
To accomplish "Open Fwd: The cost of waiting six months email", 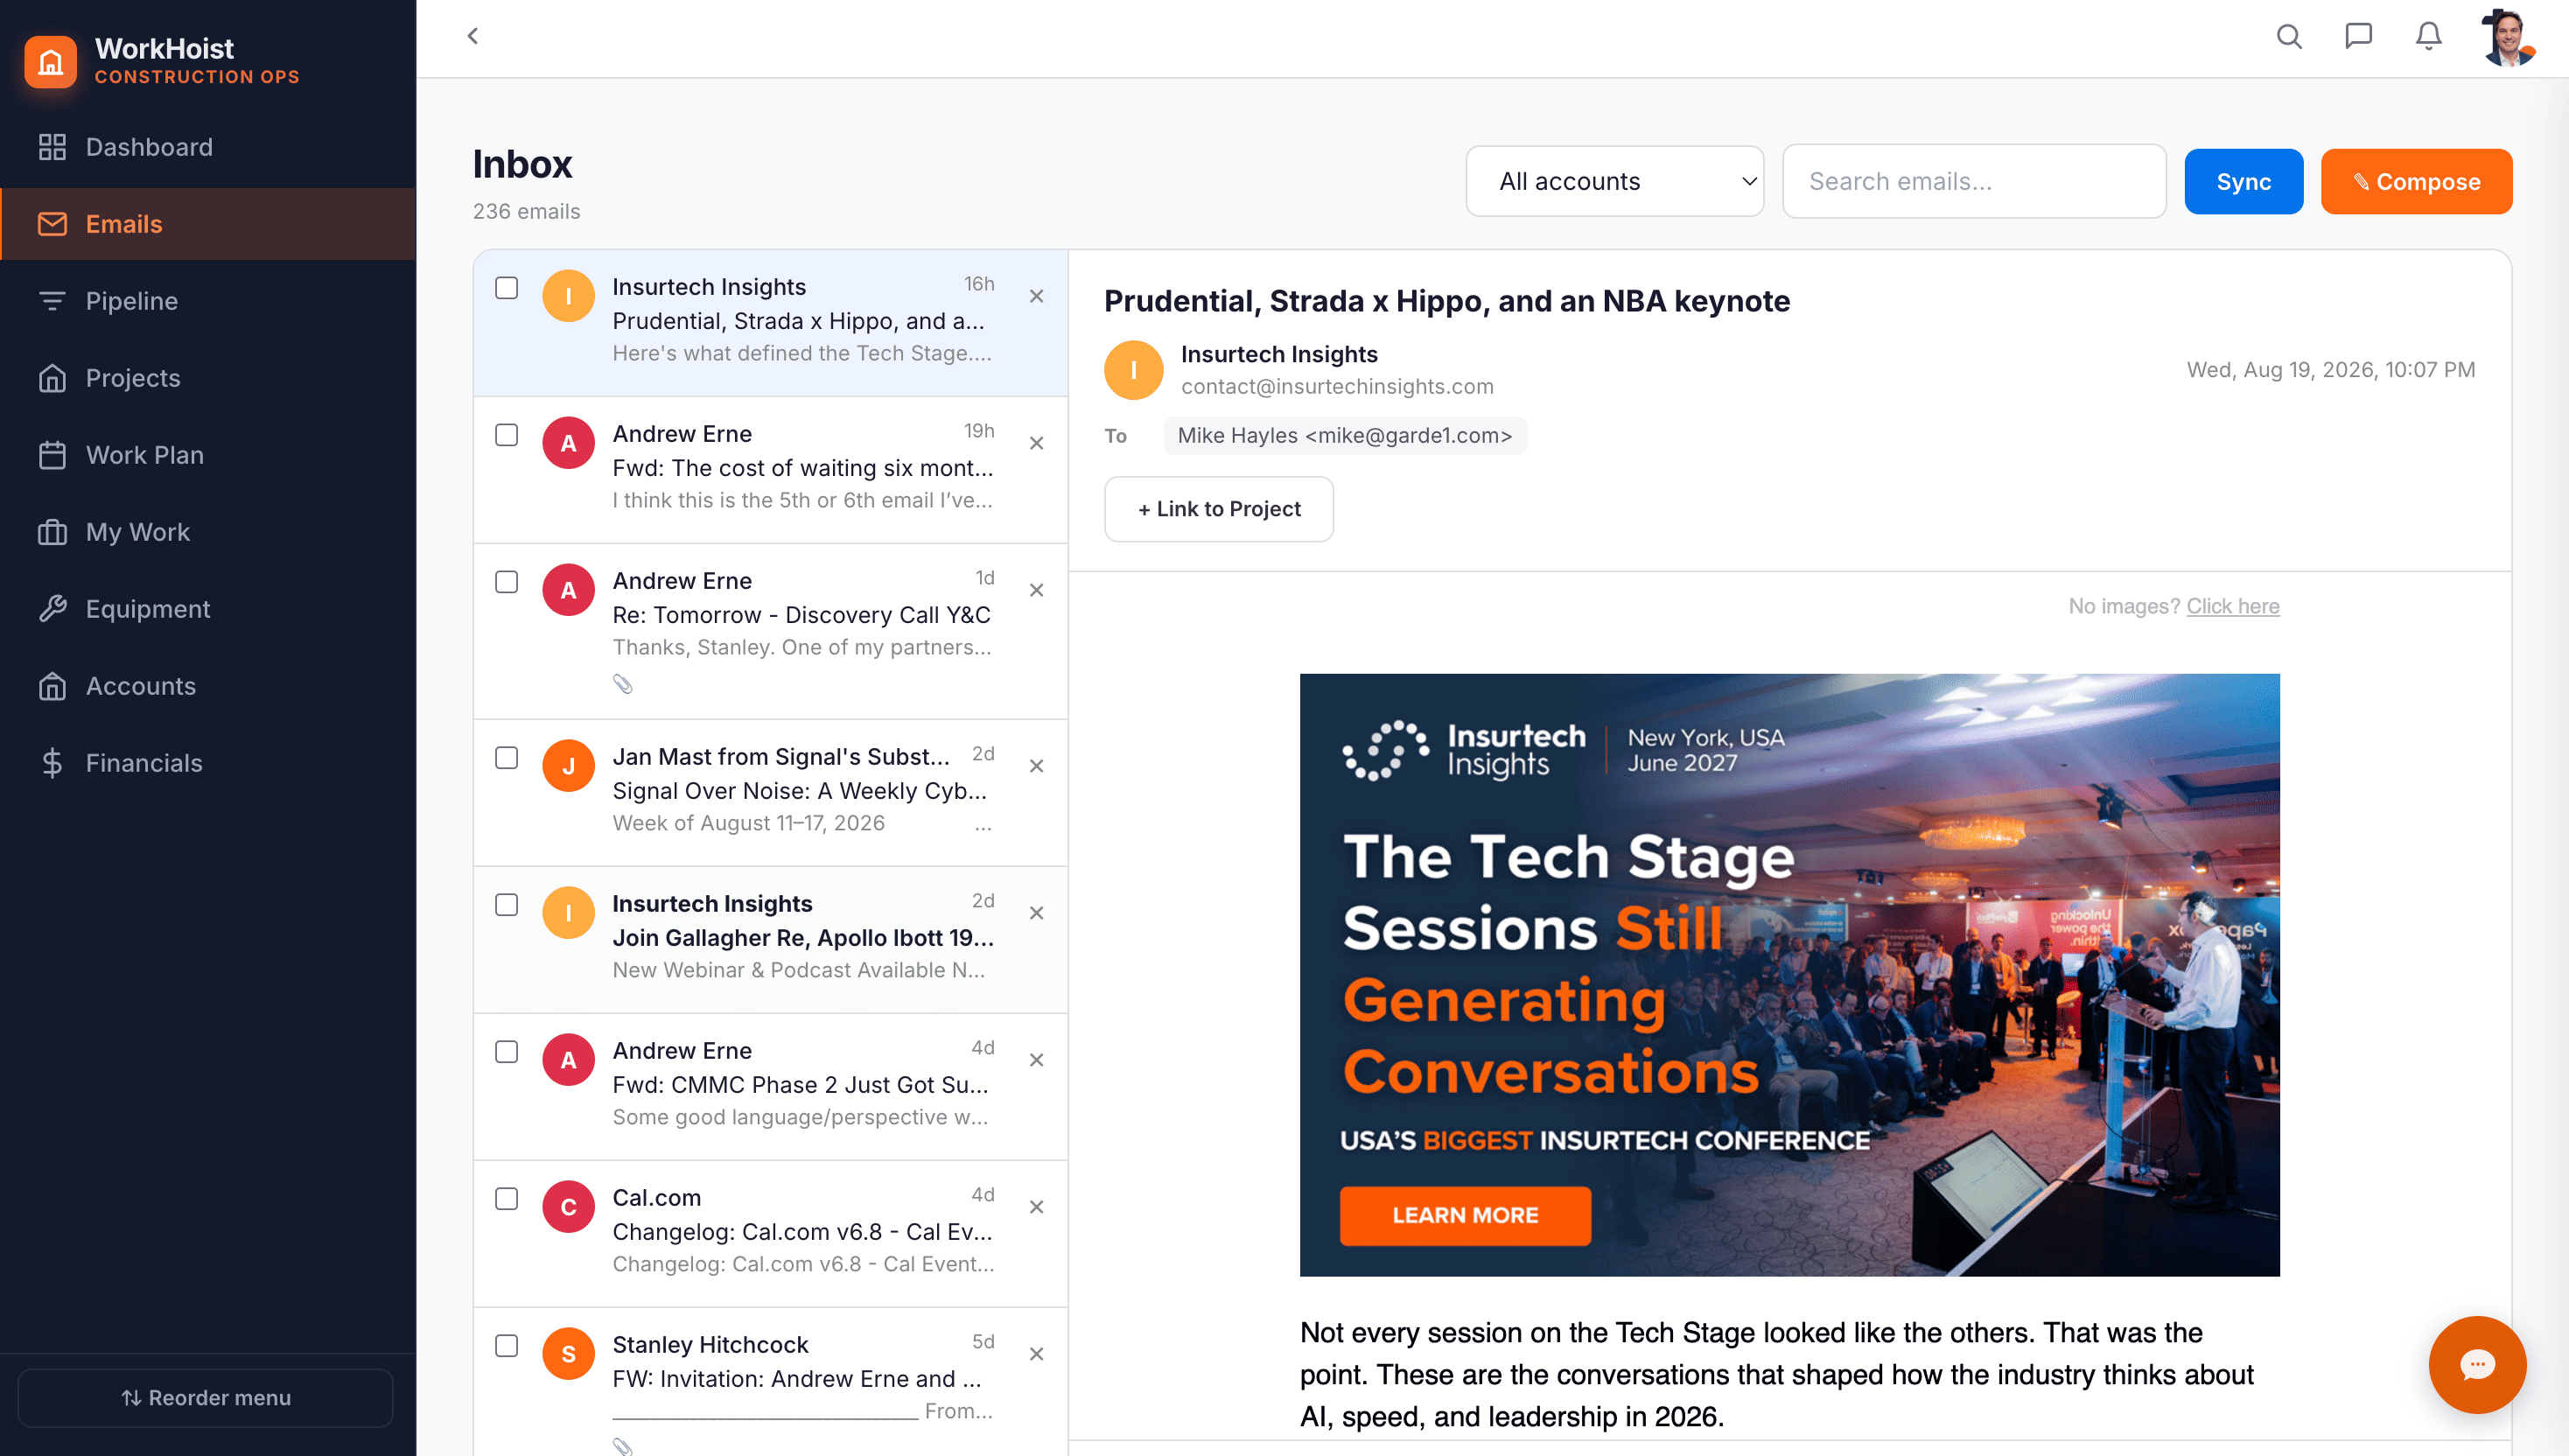I will (x=770, y=470).
